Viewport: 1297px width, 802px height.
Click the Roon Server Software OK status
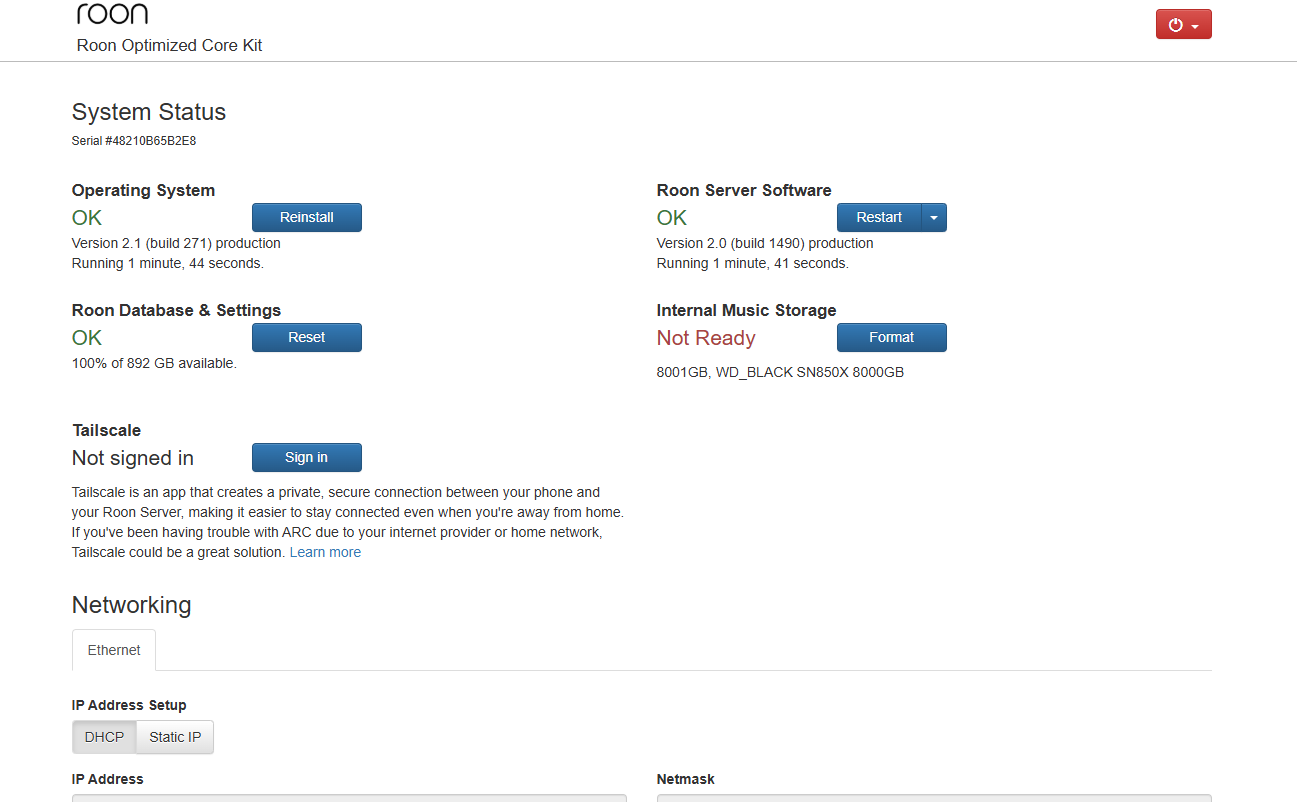pyautogui.click(x=672, y=218)
